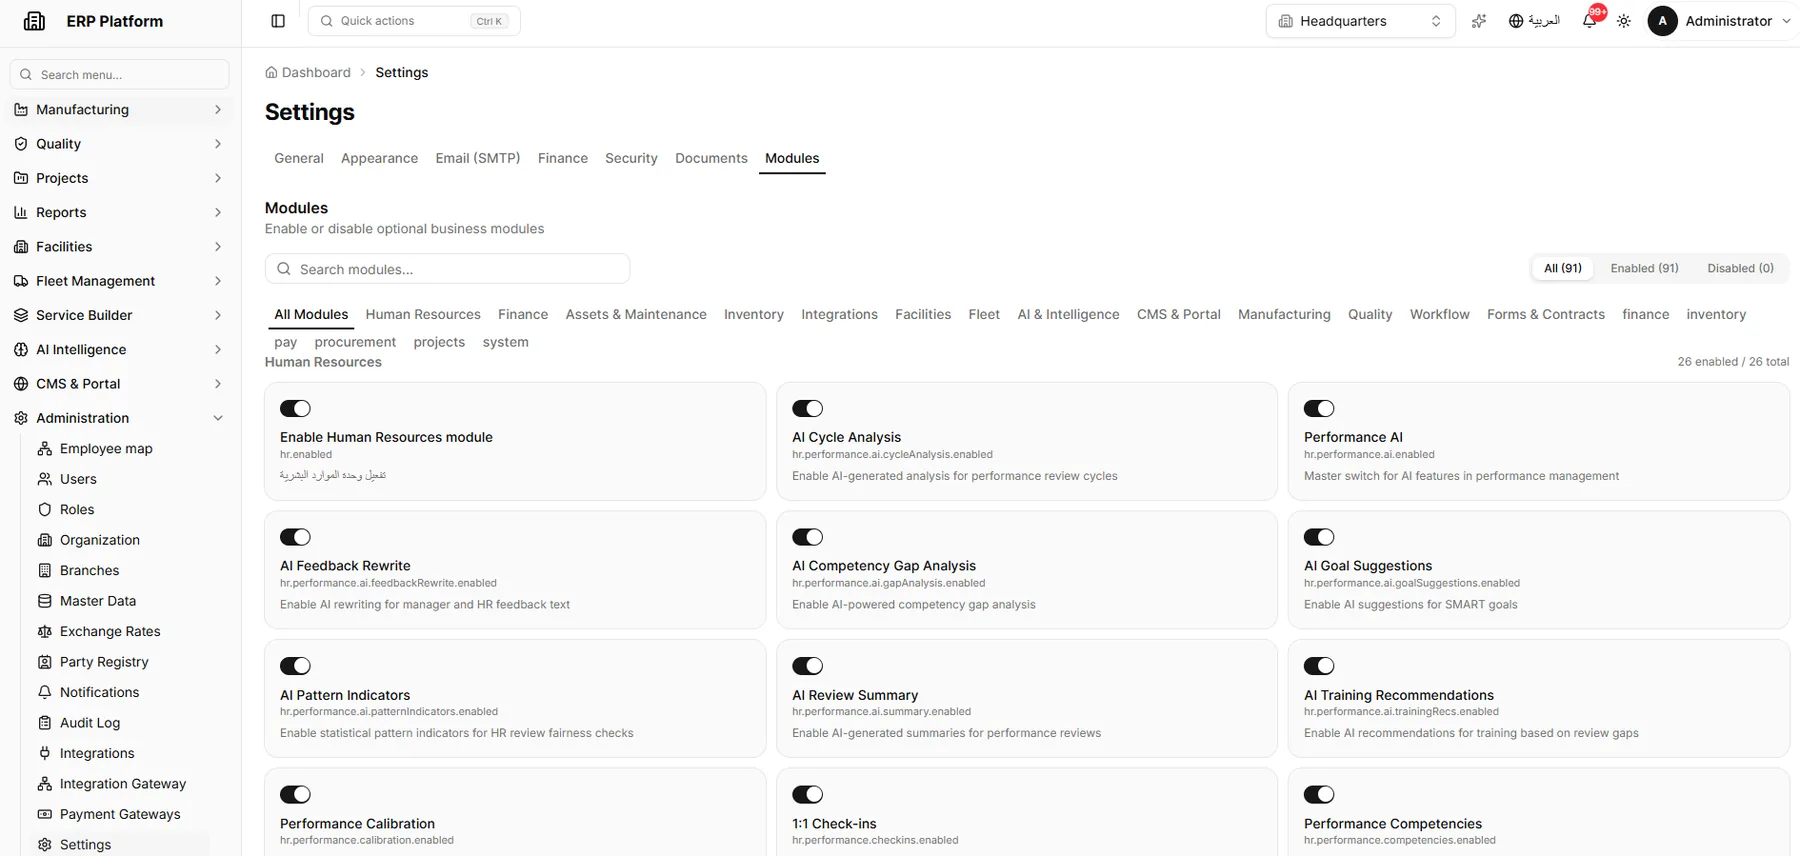Disable the AI Cycle Analysis toggle

tap(807, 408)
